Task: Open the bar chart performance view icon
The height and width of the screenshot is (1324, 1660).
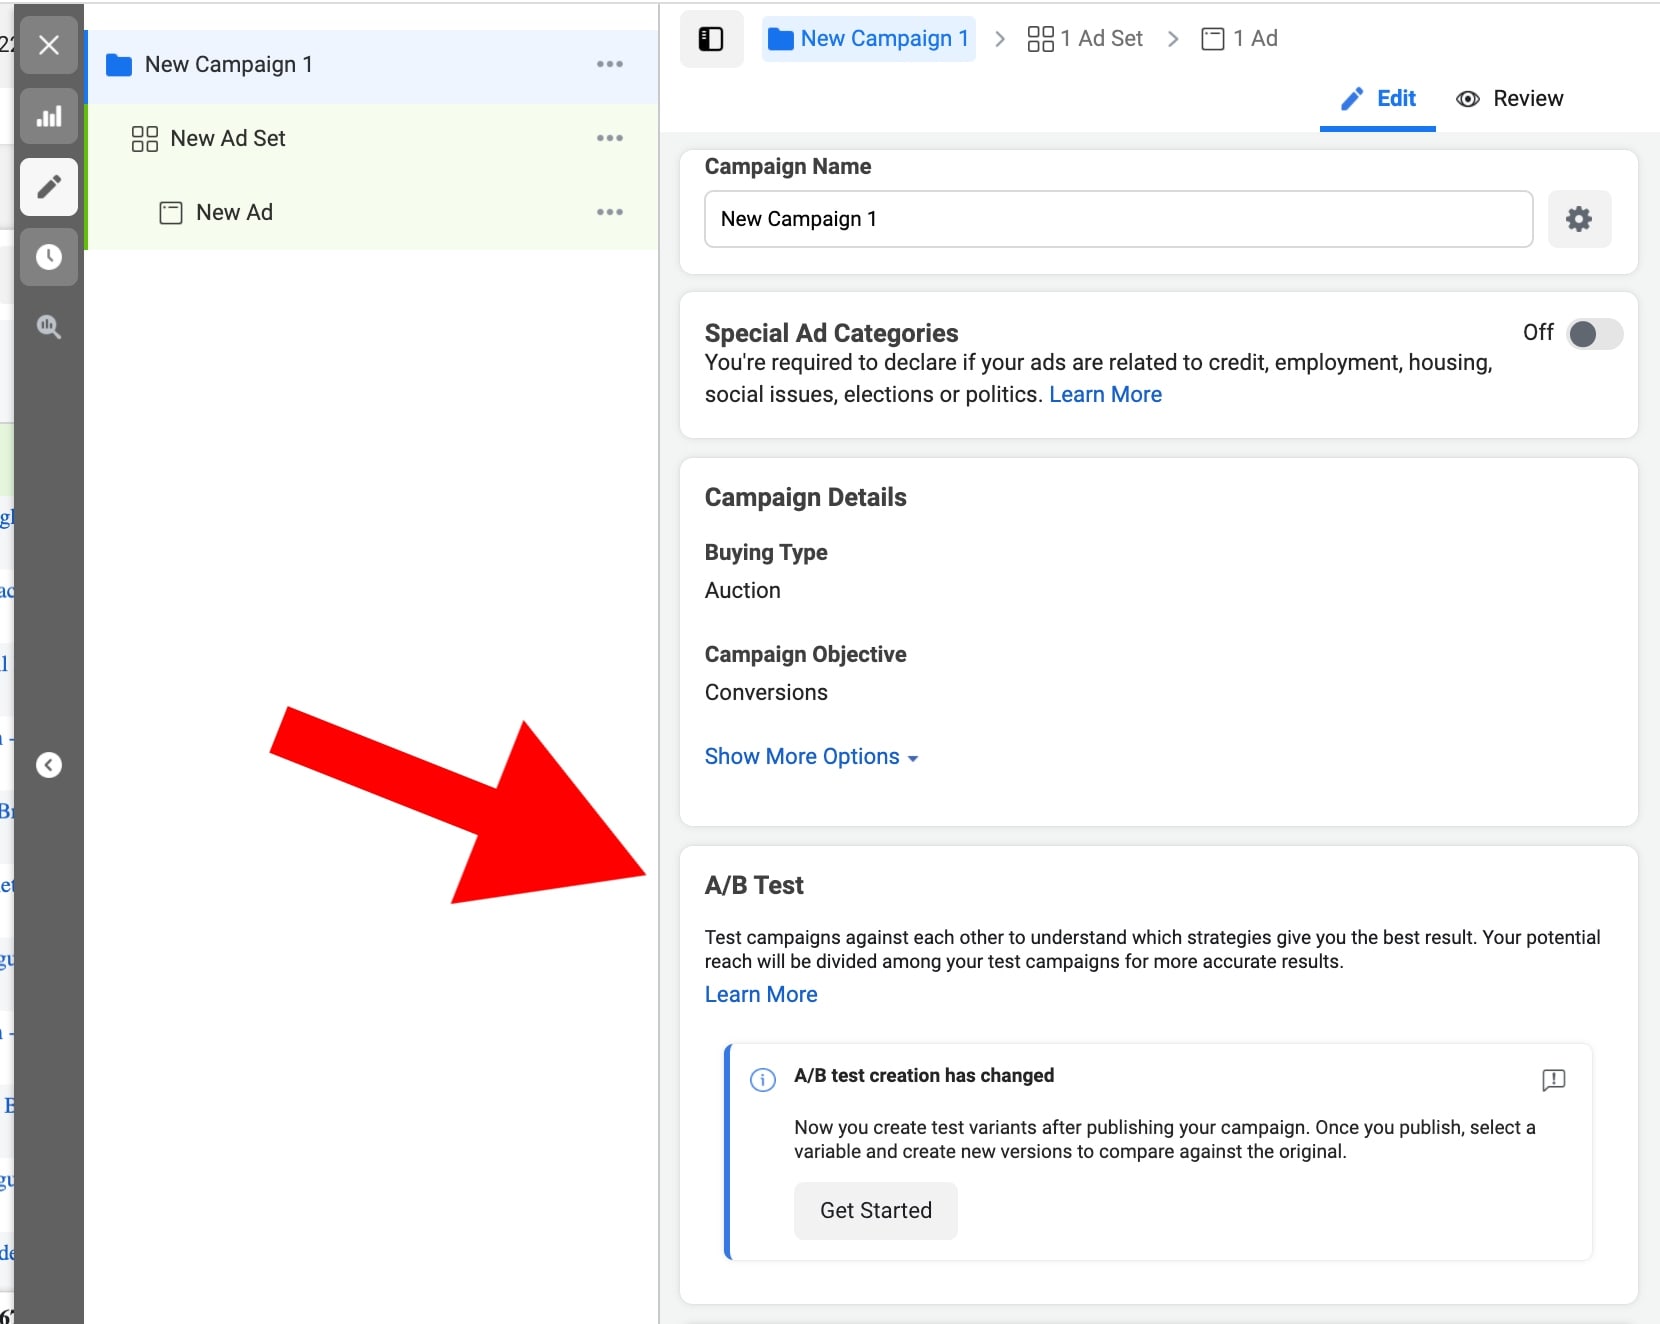Action: (48, 117)
